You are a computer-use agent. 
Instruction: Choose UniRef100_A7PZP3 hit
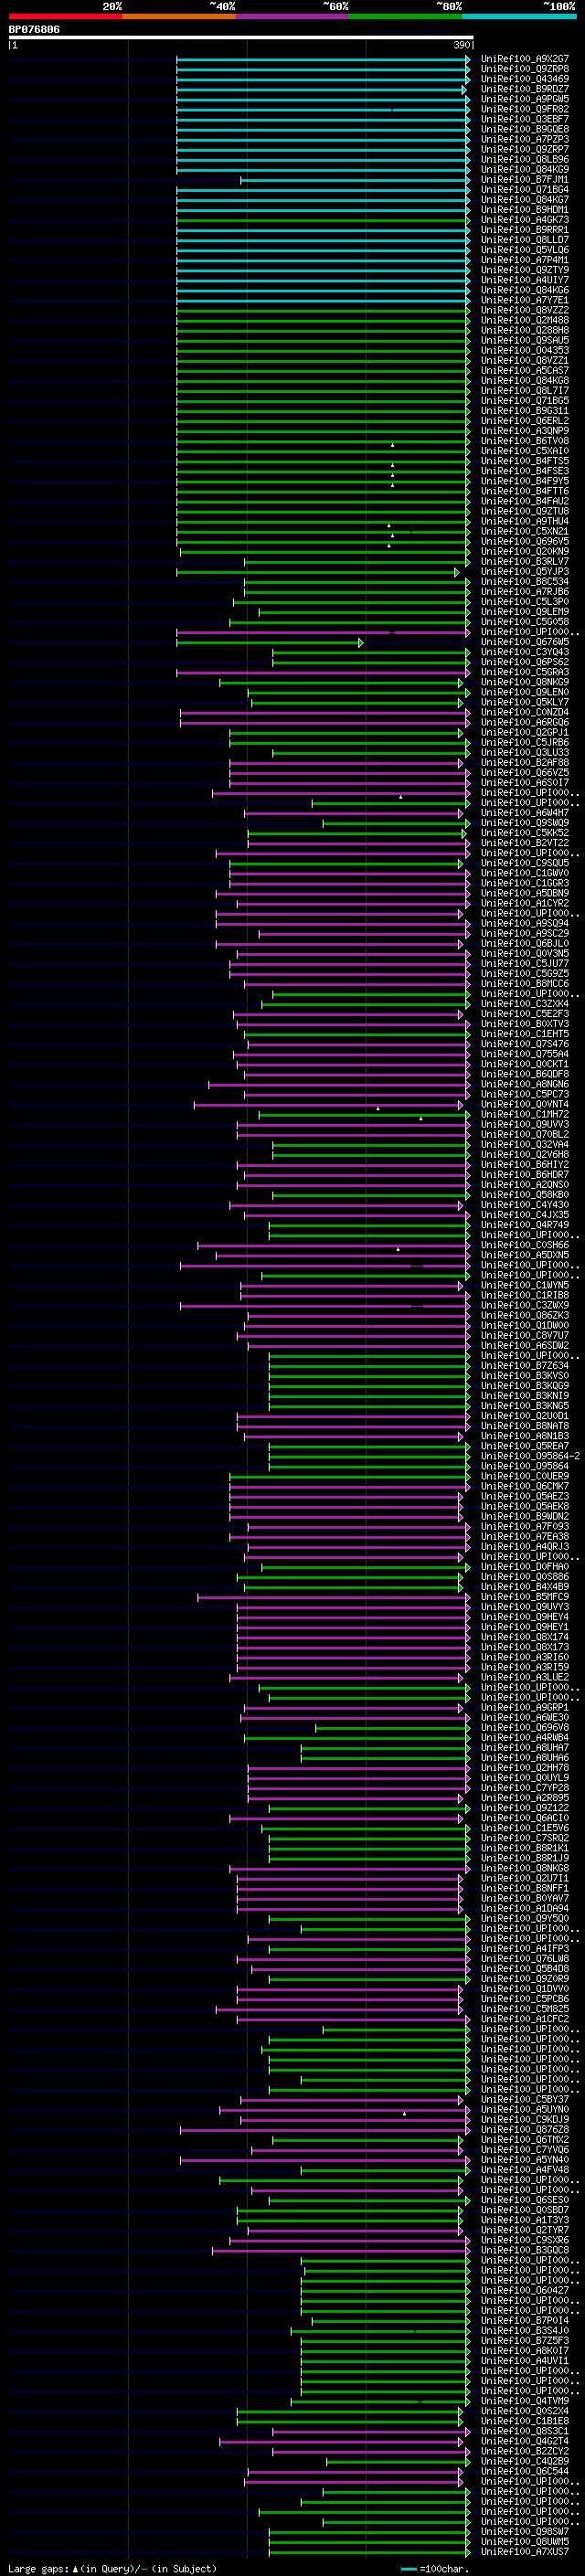click(525, 139)
